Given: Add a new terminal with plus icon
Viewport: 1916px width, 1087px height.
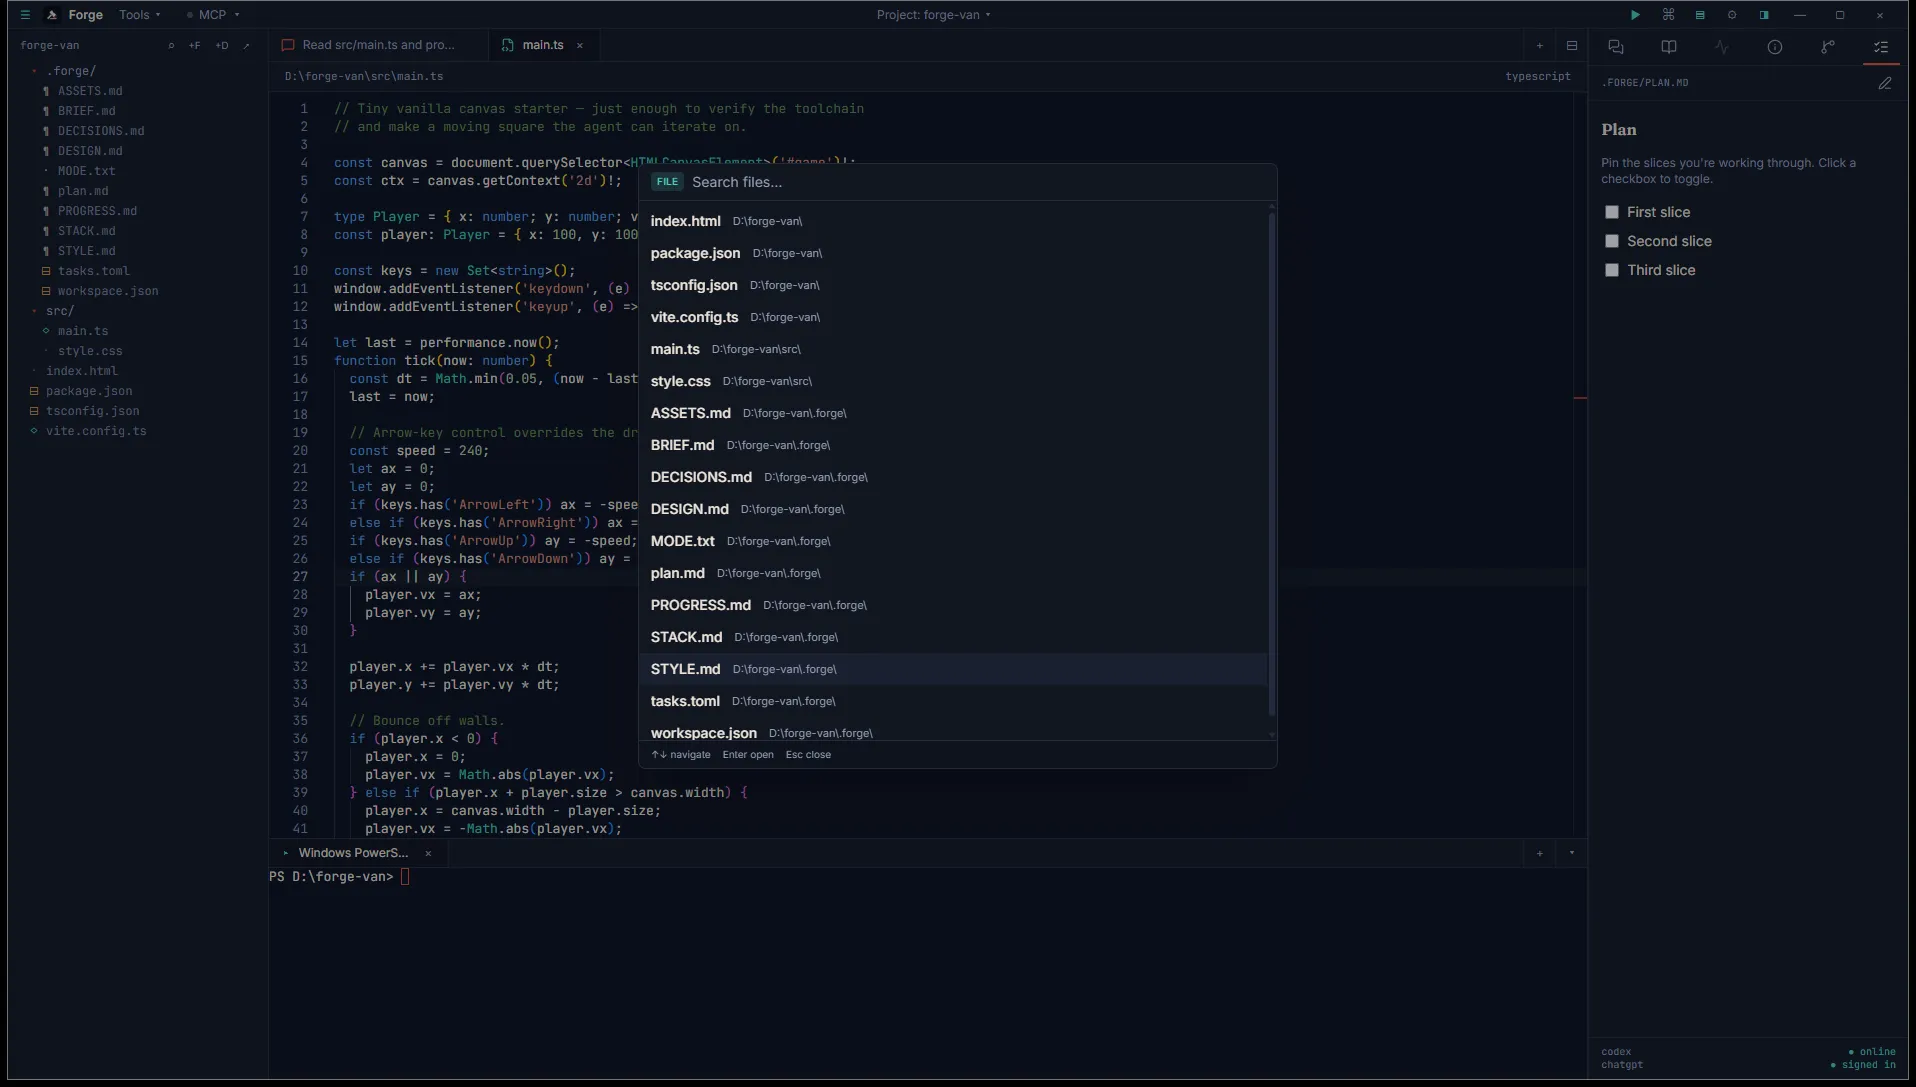Looking at the screenshot, I should (x=1540, y=853).
